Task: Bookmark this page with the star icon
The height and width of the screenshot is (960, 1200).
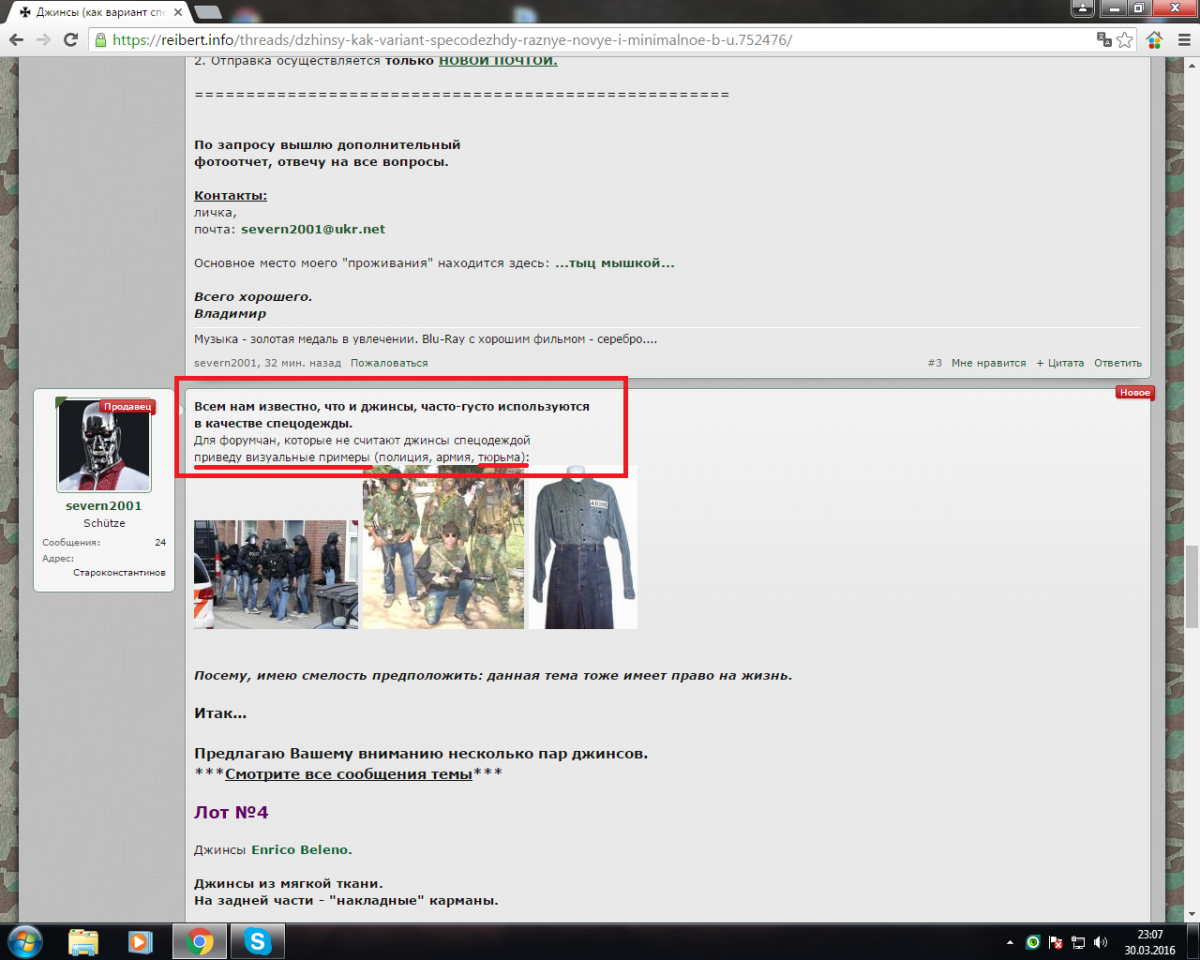Action: click(x=1126, y=40)
